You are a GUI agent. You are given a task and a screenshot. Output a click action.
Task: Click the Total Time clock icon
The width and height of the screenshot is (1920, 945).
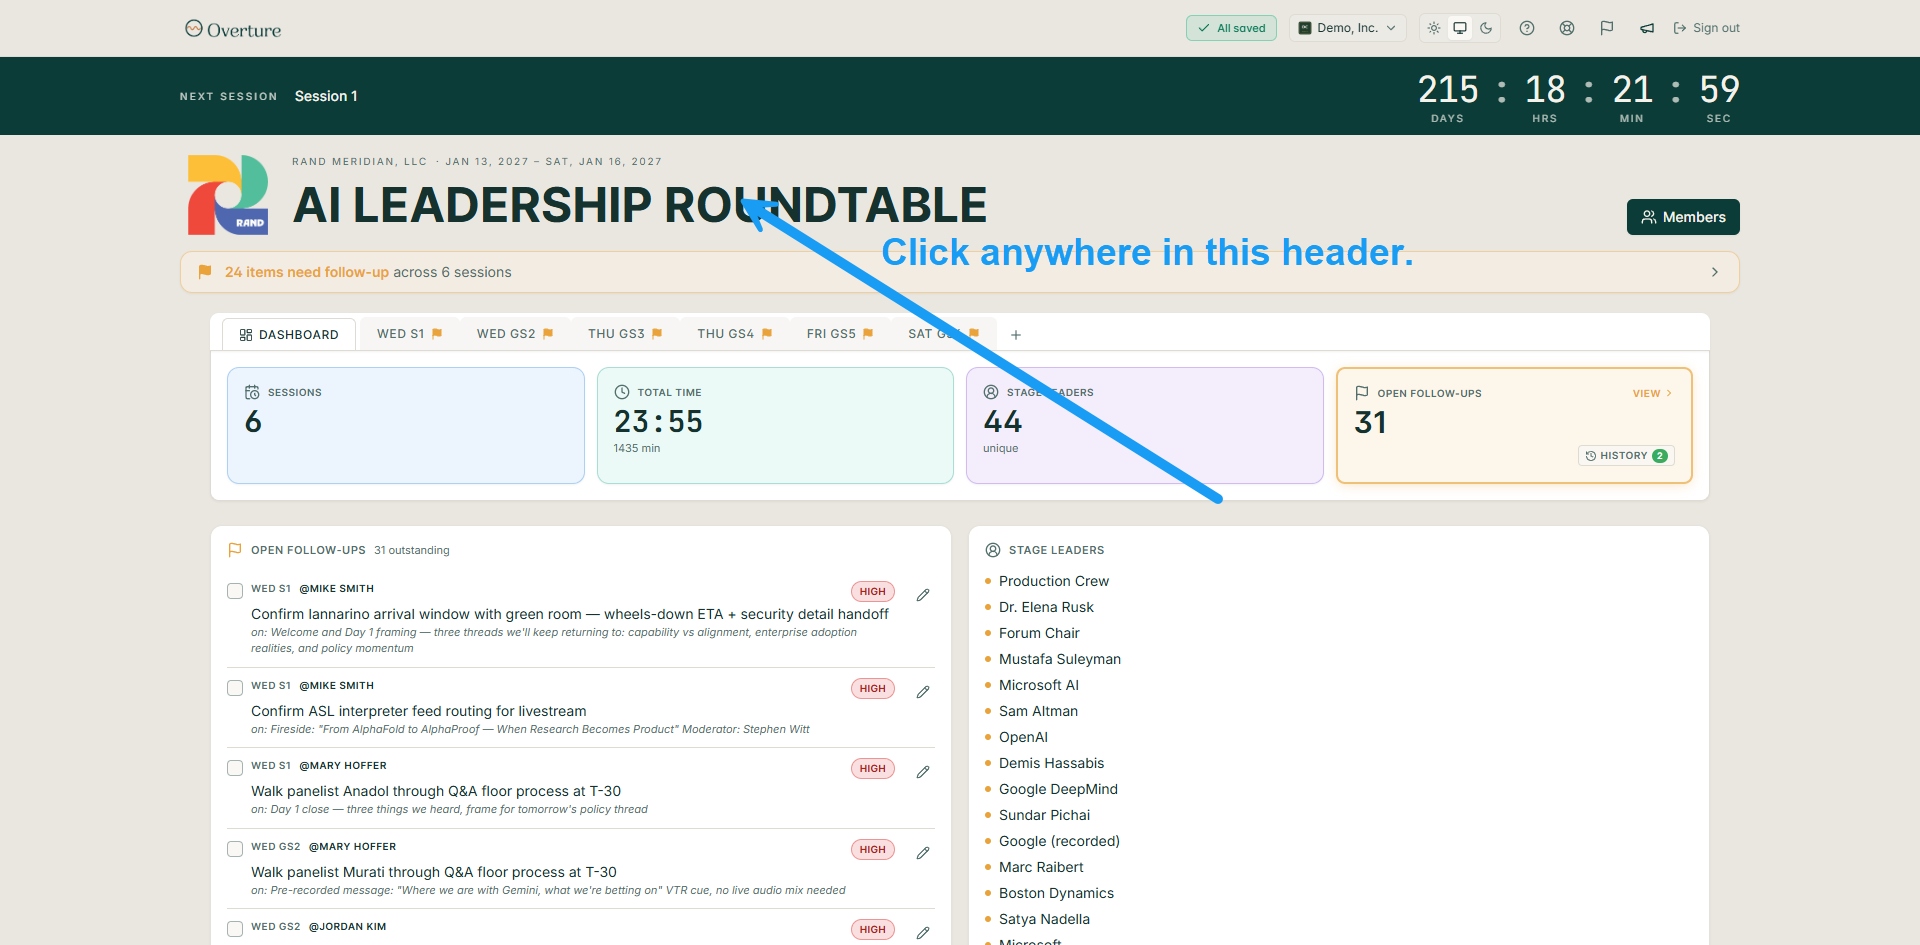[622, 392]
